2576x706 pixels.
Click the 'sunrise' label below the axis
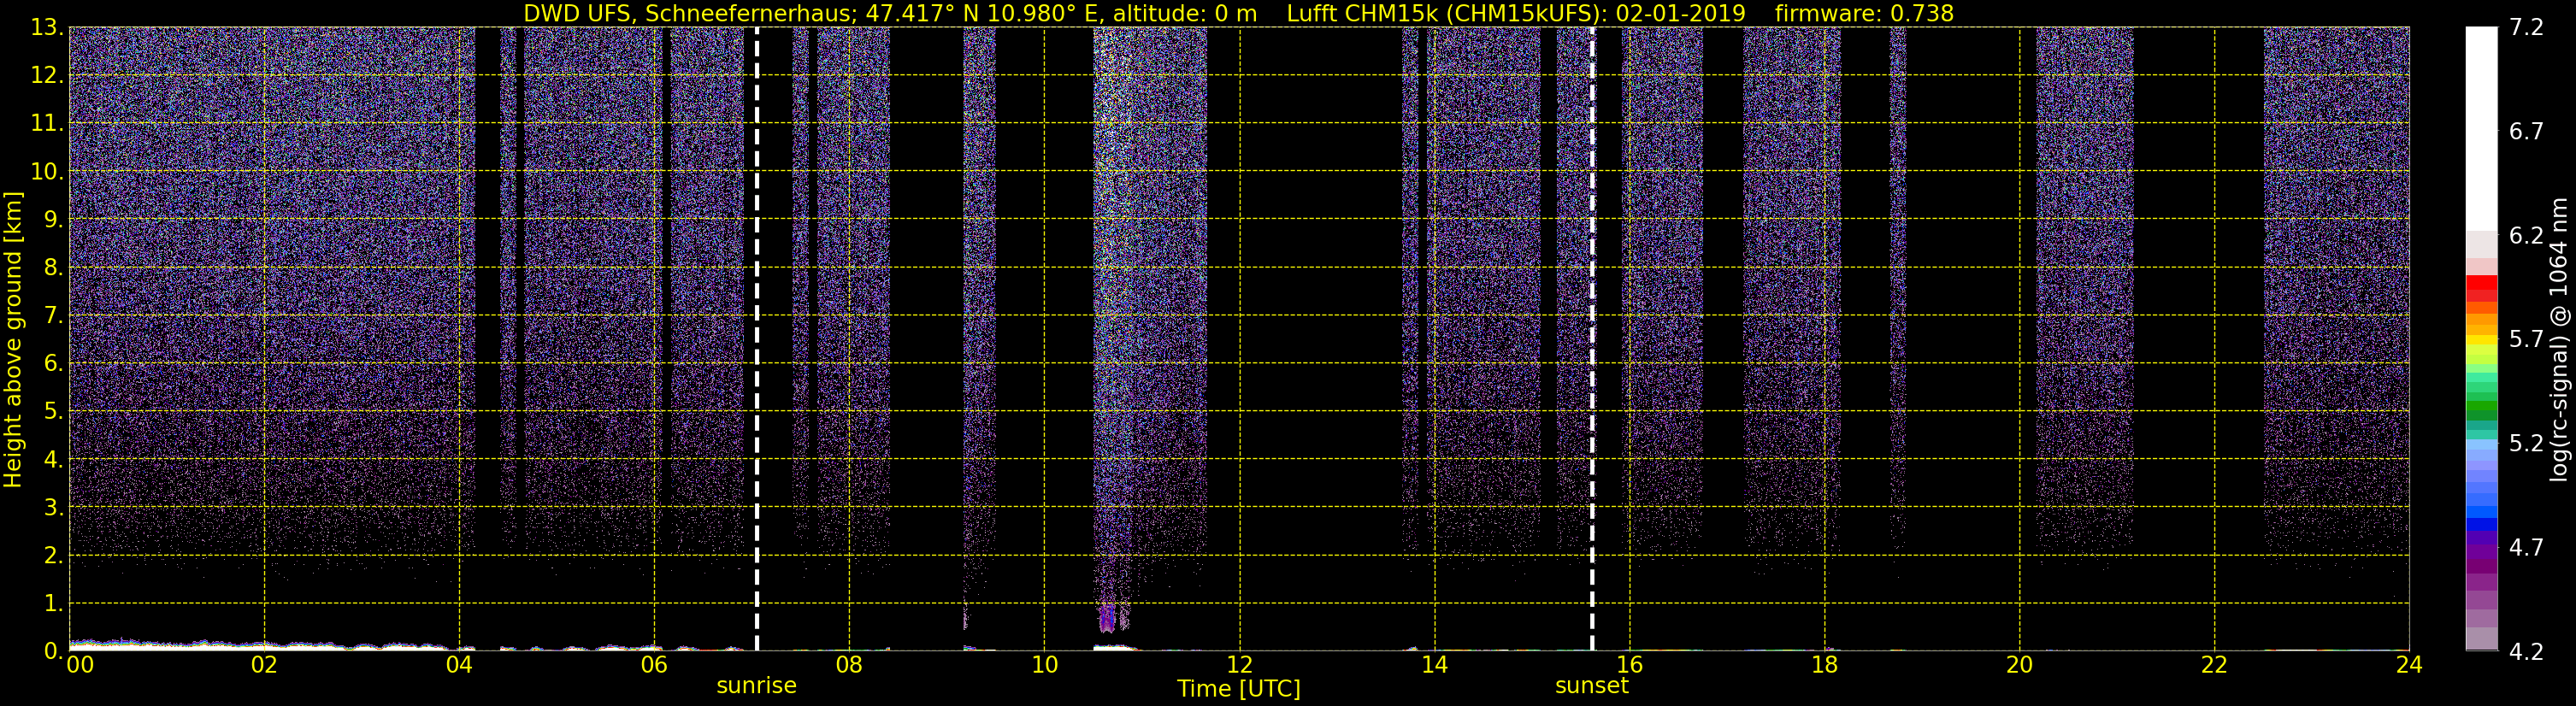tap(756, 686)
